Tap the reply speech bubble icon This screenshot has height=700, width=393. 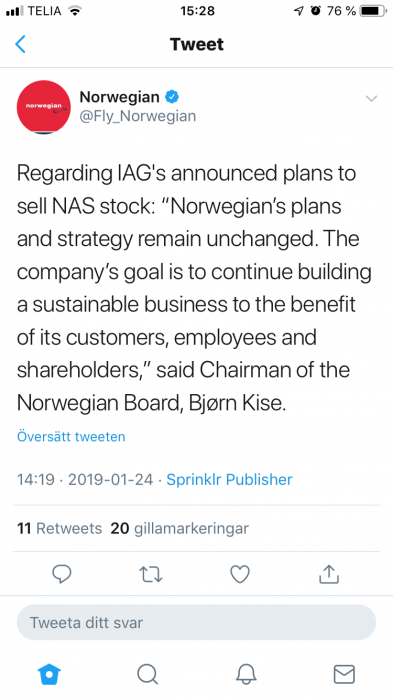tap(62, 574)
